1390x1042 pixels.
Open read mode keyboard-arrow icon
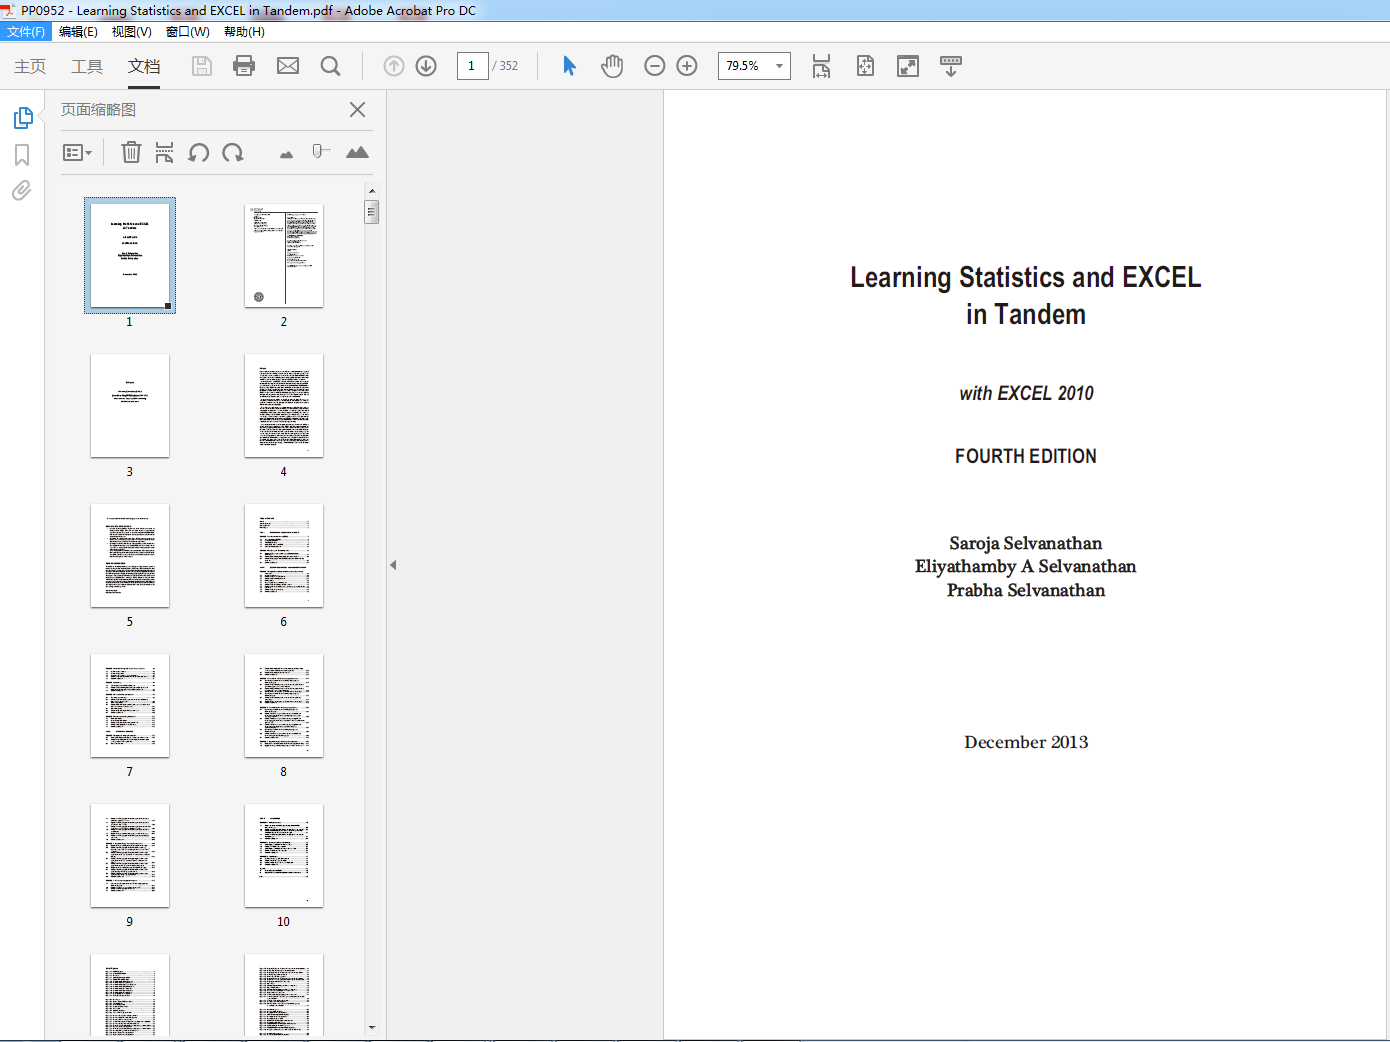pos(951,66)
